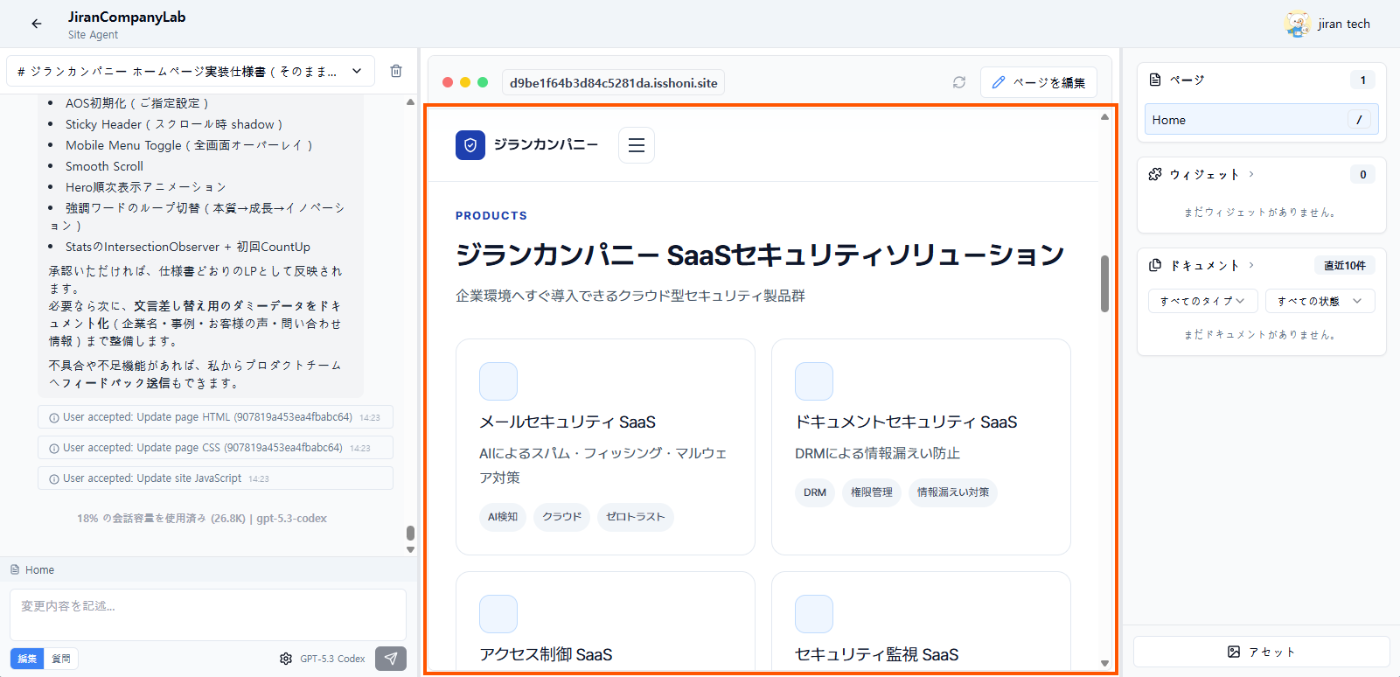Click the preview URL field d9be1f64b3d84c5281da.isshoni.site
Viewport: 1400px width, 677px height.
pos(613,82)
